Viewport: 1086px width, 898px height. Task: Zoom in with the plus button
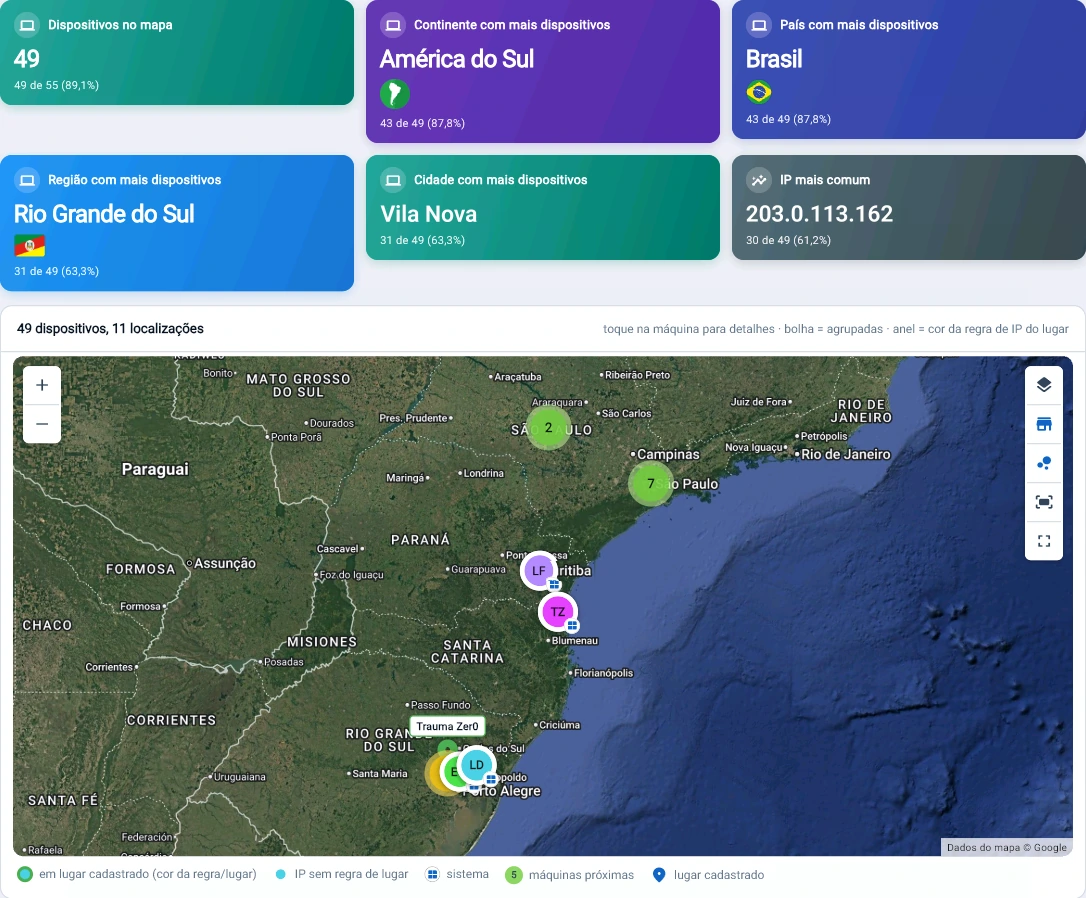click(42, 385)
